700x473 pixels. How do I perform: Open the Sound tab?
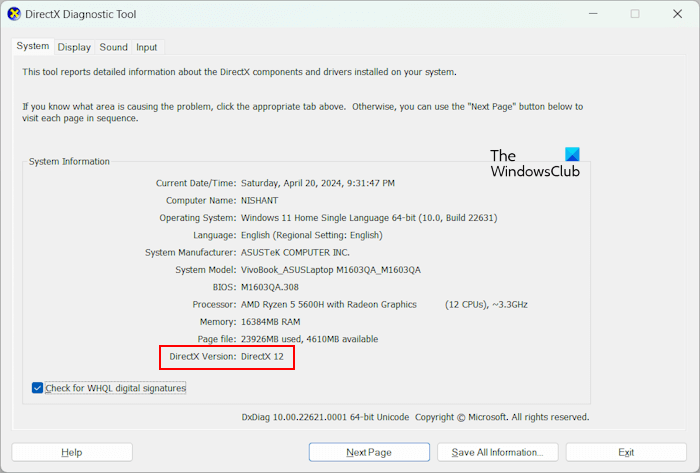pos(113,47)
